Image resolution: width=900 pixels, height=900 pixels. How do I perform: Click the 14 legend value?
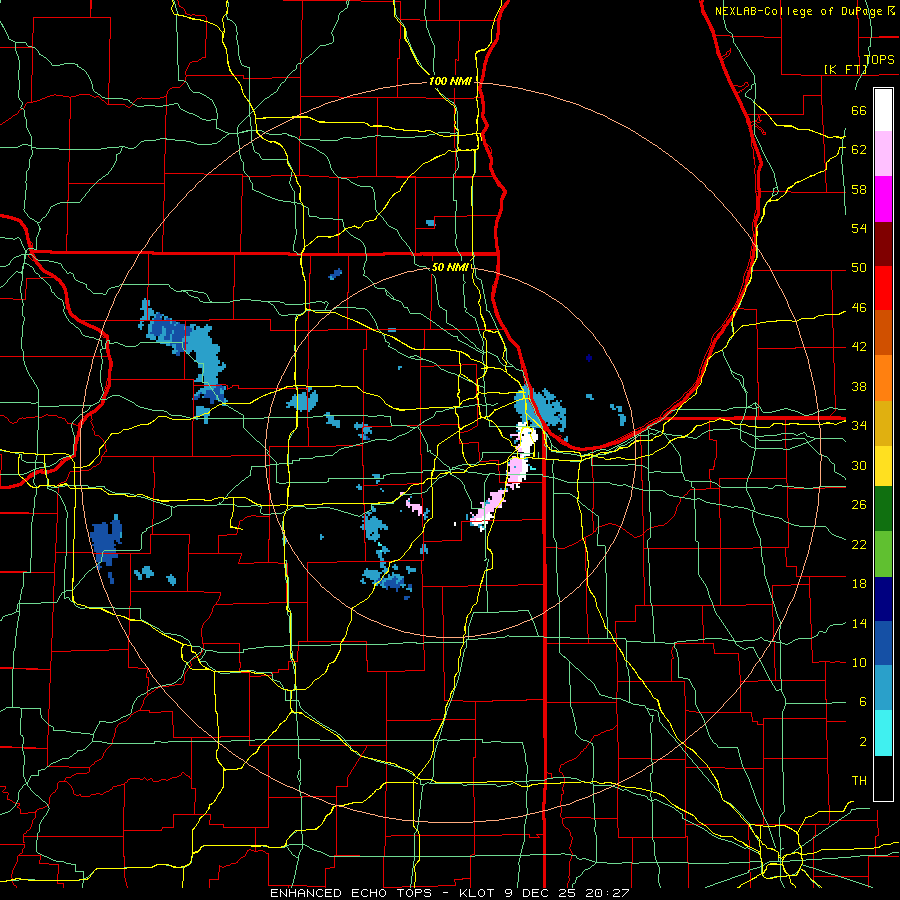pyautogui.click(x=859, y=623)
